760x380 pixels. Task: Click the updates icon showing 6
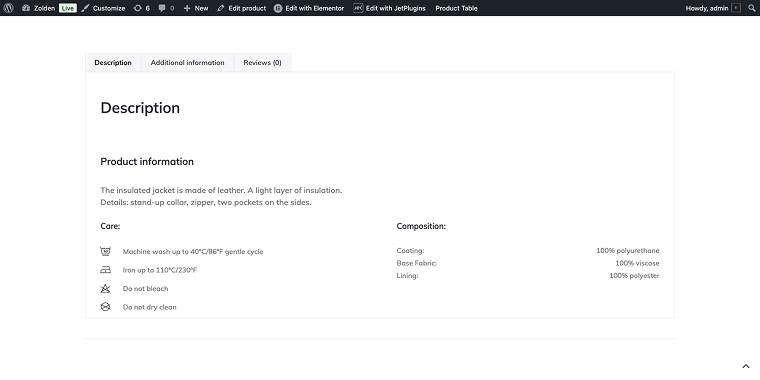tap(138, 8)
